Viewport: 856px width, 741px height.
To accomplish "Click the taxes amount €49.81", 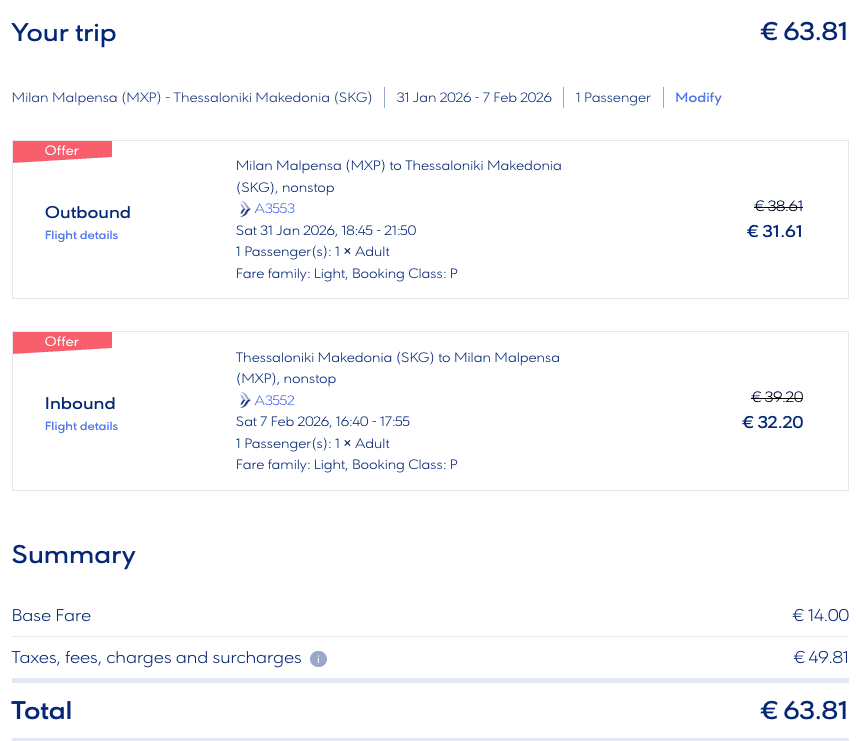I will 820,658.
